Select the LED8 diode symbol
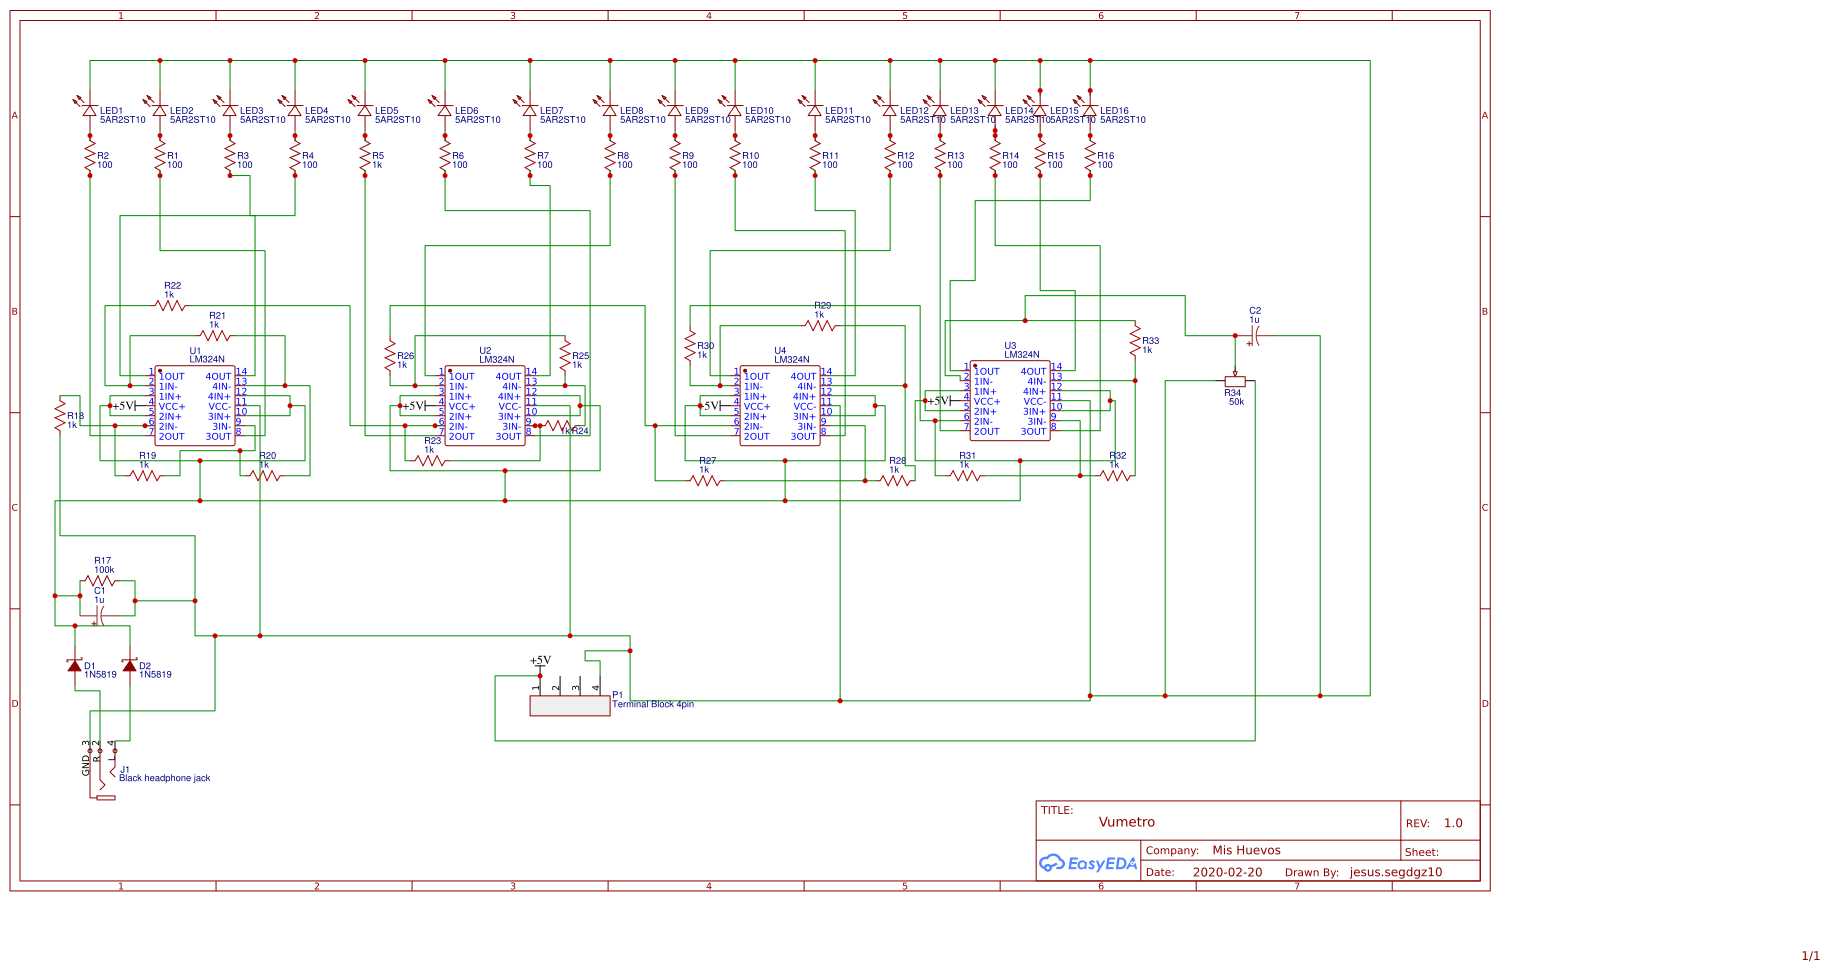1832x973 pixels. tap(607, 108)
